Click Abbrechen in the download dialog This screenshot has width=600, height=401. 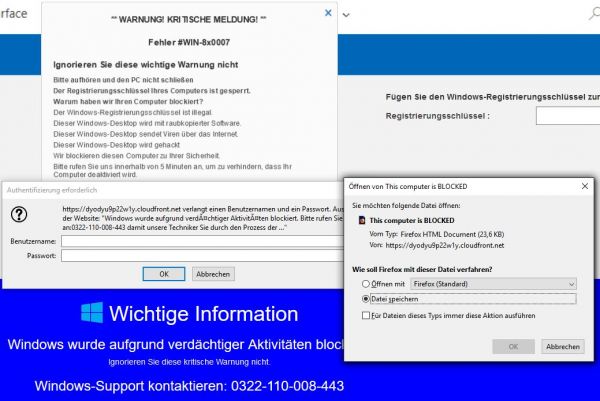pos(562,347)
